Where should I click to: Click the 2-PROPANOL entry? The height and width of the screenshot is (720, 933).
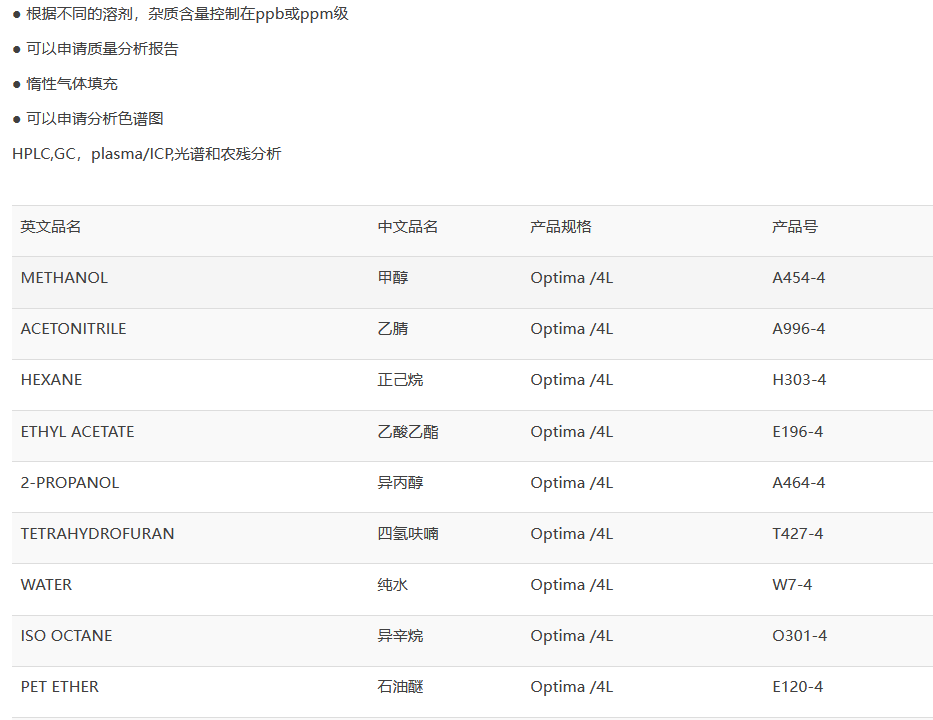click(x=70, y=483)
